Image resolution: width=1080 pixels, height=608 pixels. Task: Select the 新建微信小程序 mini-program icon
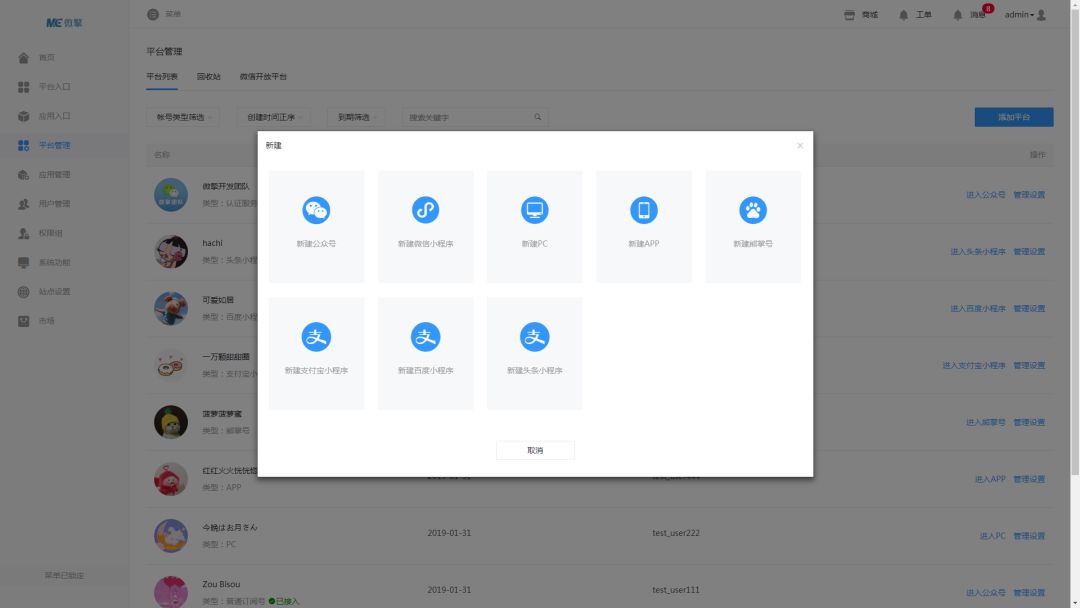(x=425, y=210)
